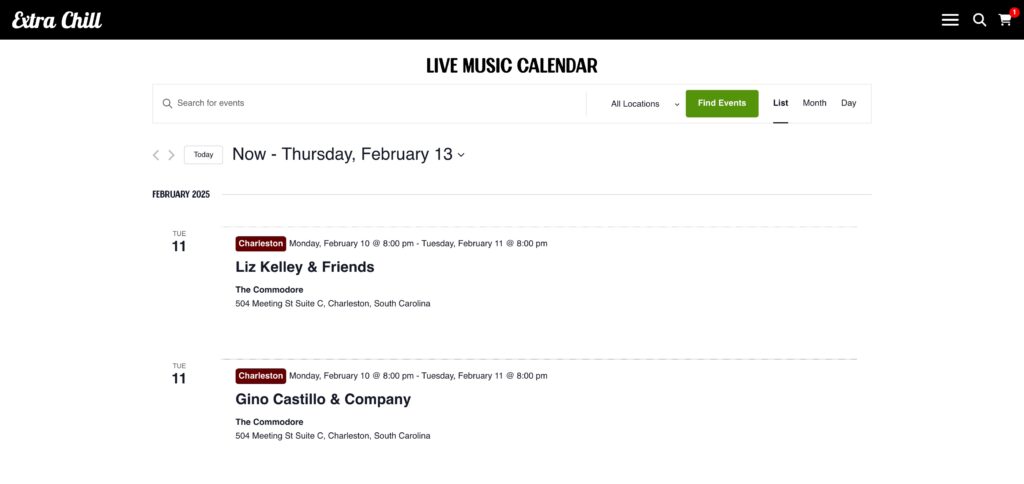Screen dimensions: 1024x484
Task: Switch to the Month view tab
Action: tap(814, 103)
